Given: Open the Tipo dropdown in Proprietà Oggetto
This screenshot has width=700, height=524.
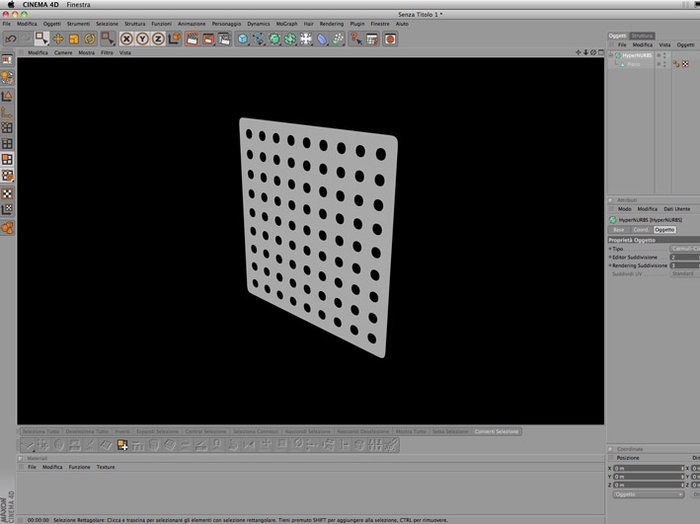Looking at the screenshot, I should click(x=685, y=249).
